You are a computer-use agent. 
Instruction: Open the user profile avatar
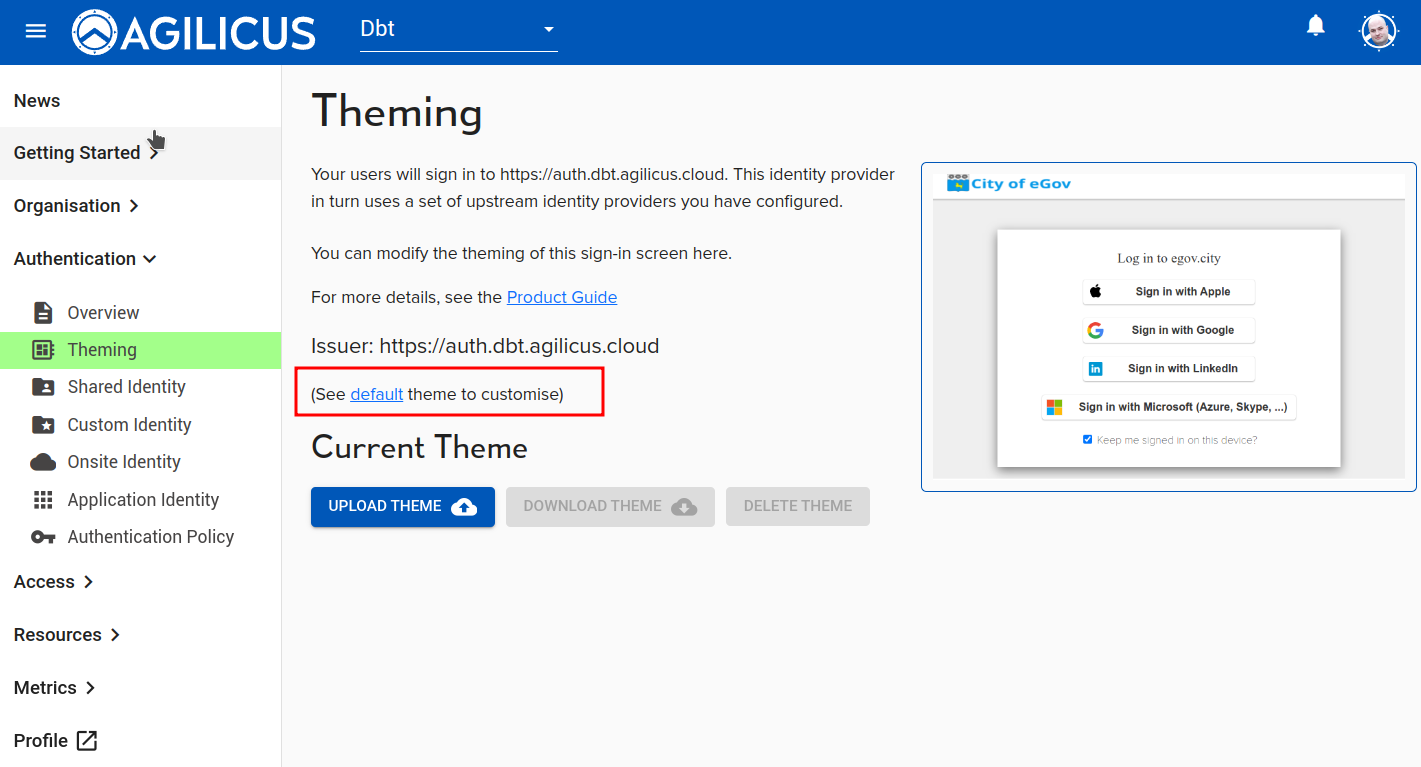coord(1379,31)
